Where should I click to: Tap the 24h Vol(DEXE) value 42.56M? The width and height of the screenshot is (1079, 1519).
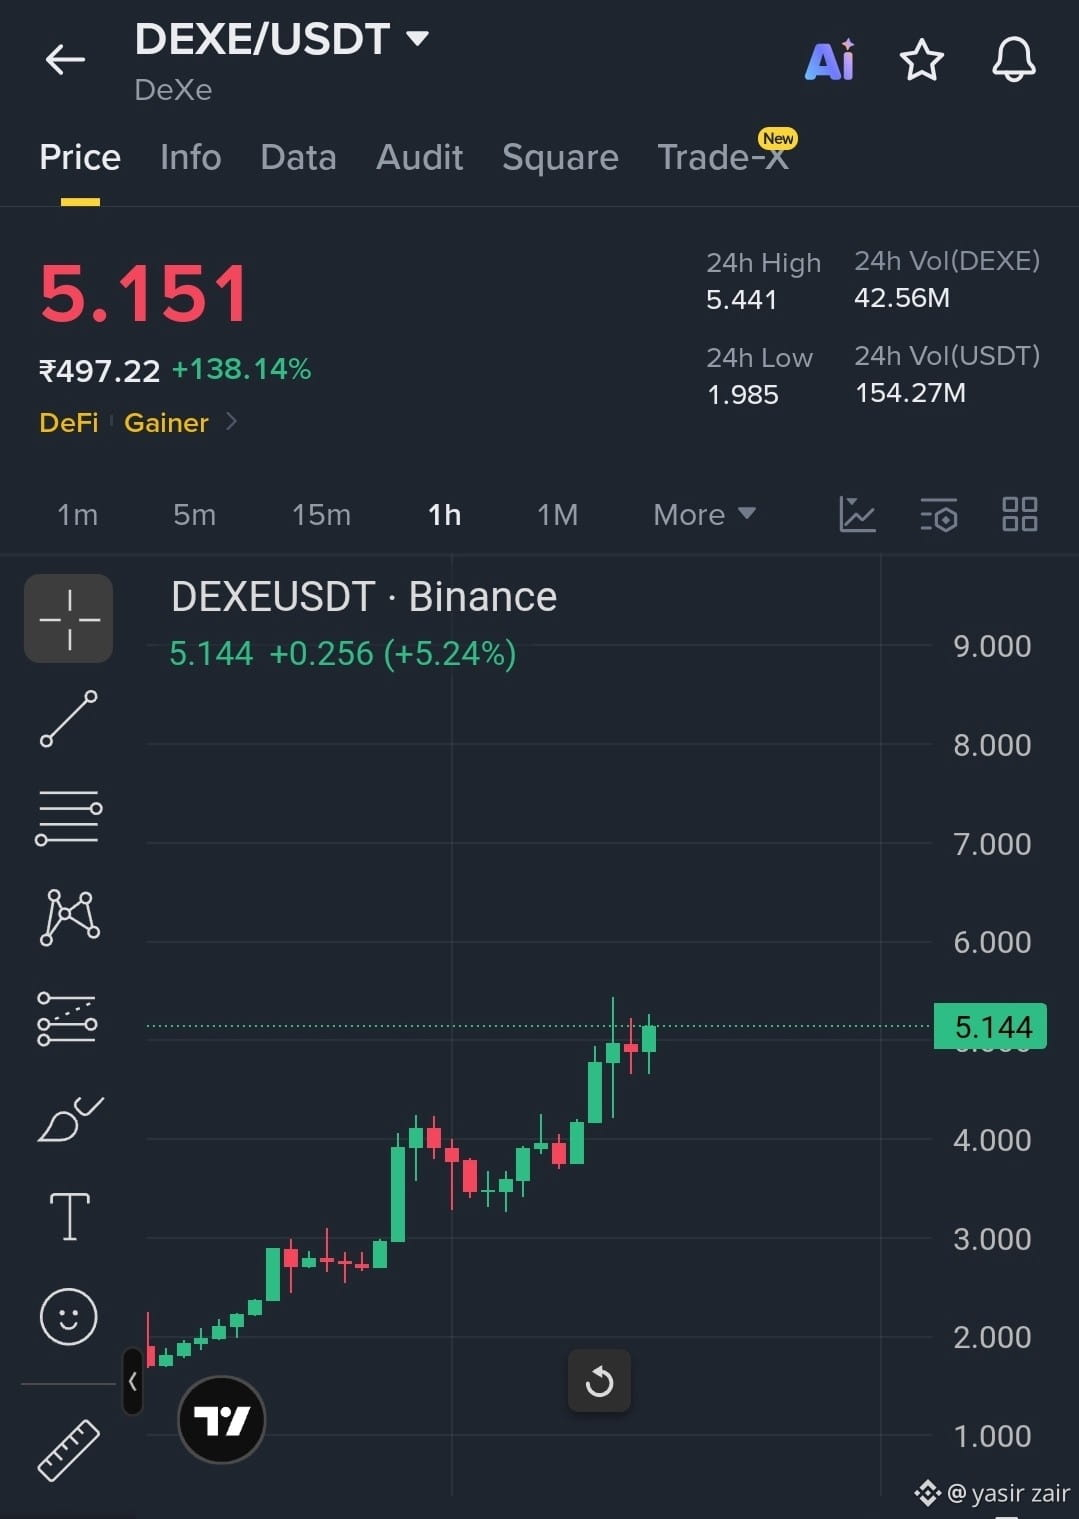(902, 298)
